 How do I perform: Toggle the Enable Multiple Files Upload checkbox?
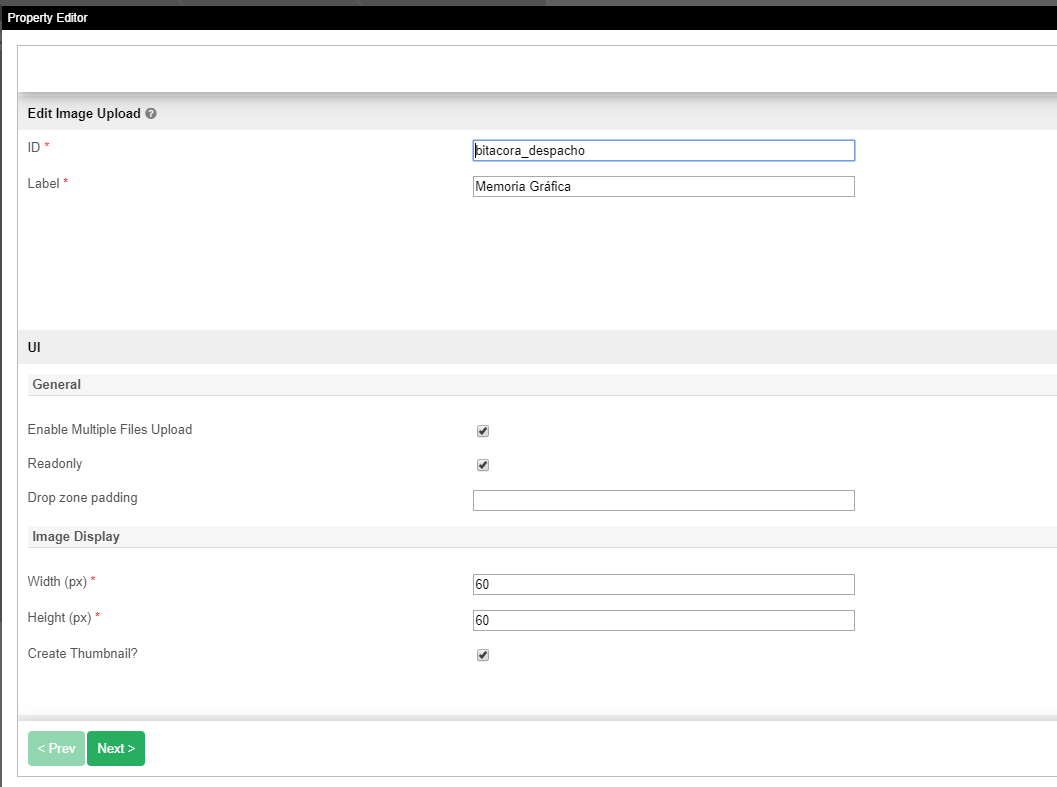coord(483,431)
